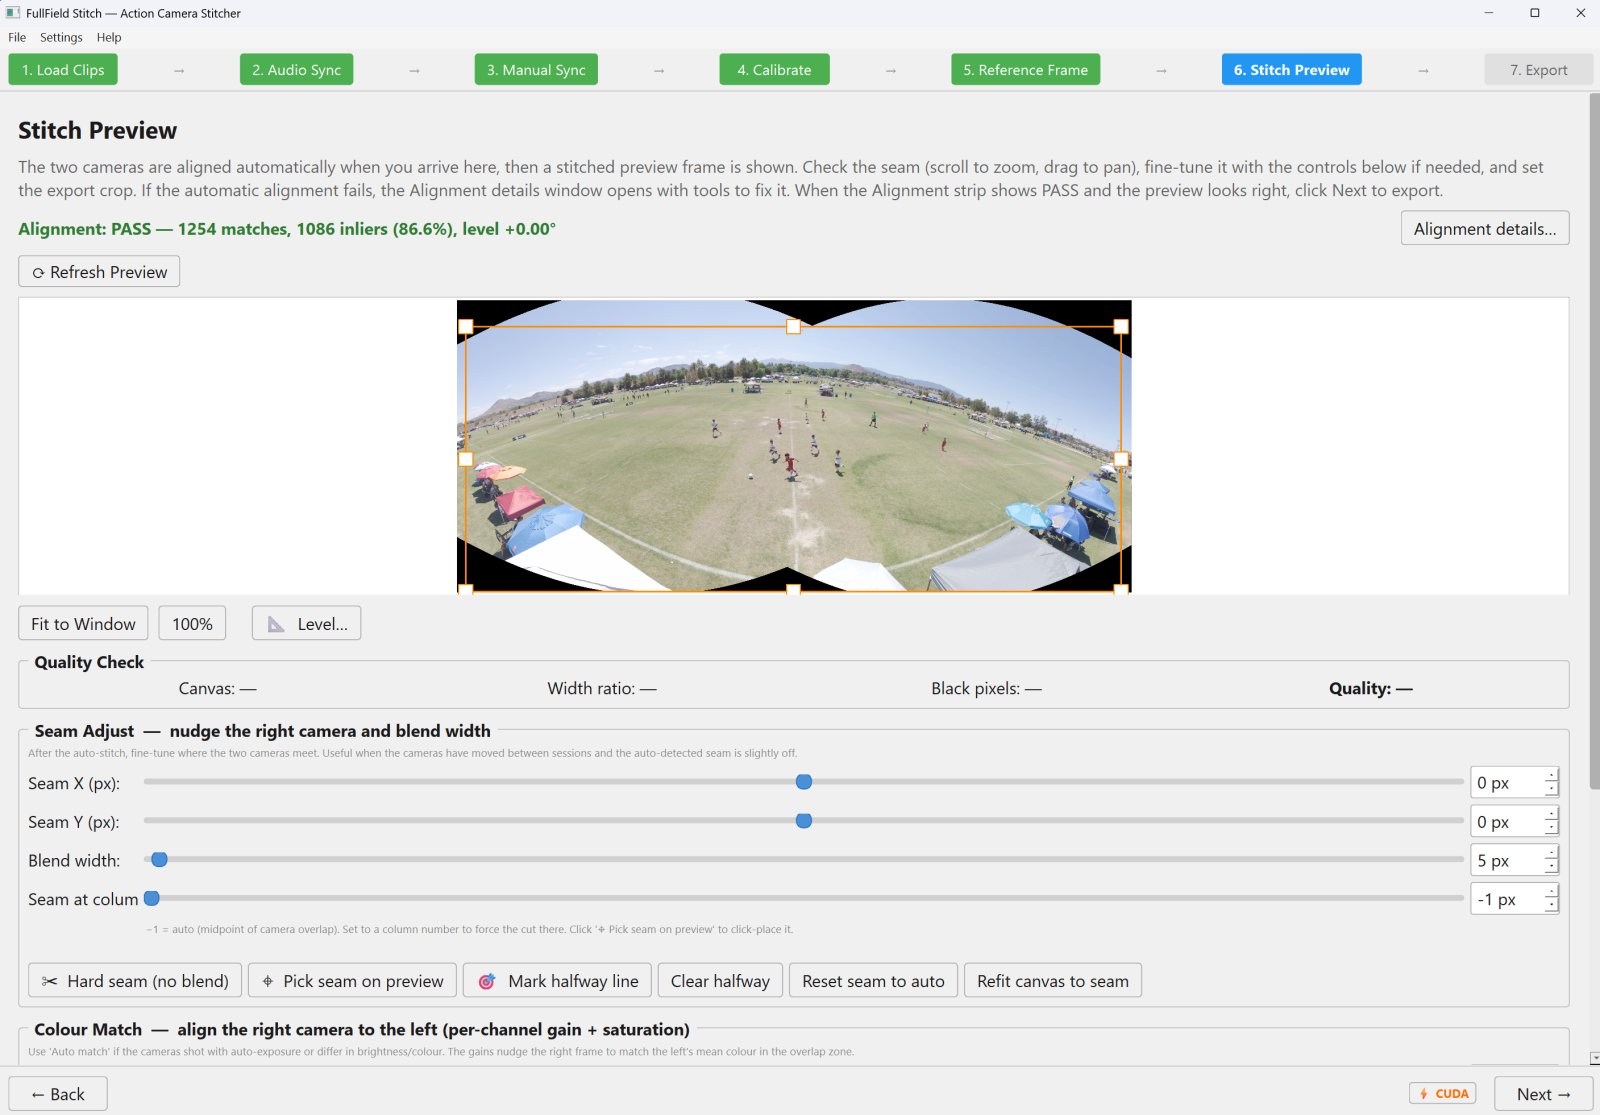Screen dimensions: 1600x1115
Task: Click the Refresh Preview button
Action: (x=99, y=272)
